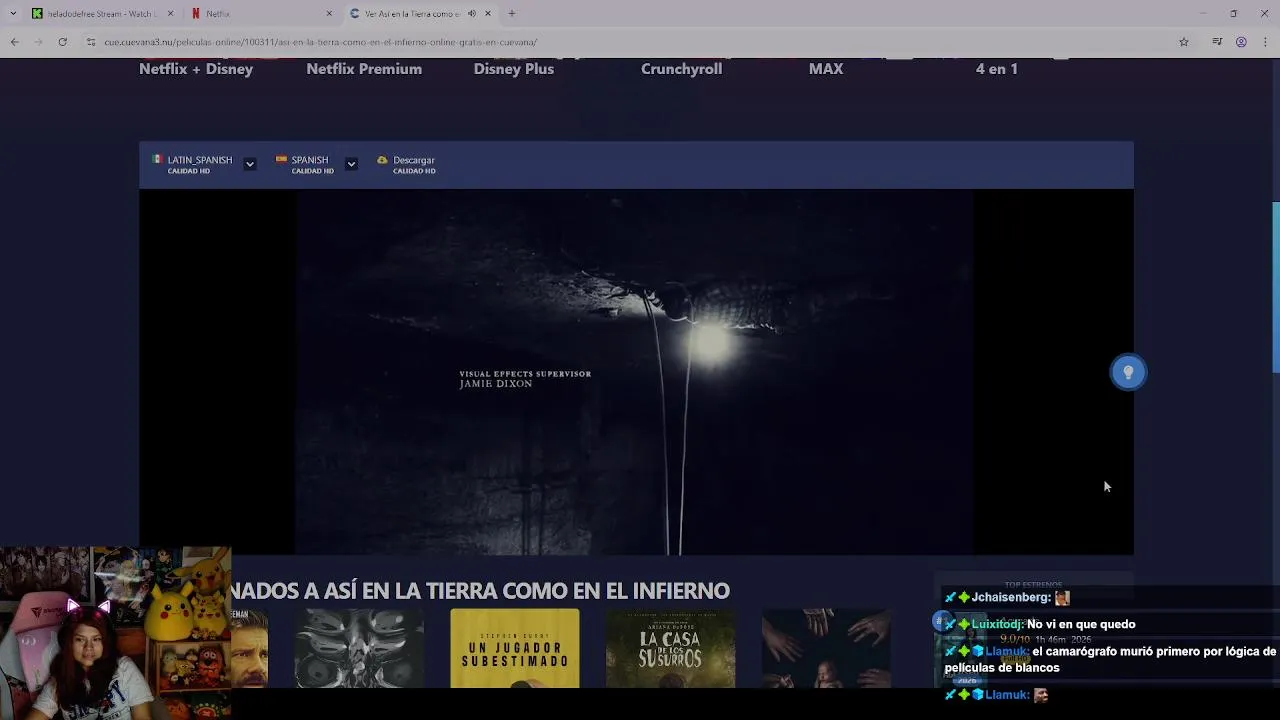Close the Netflix browser tab

[x=329, y=13]
